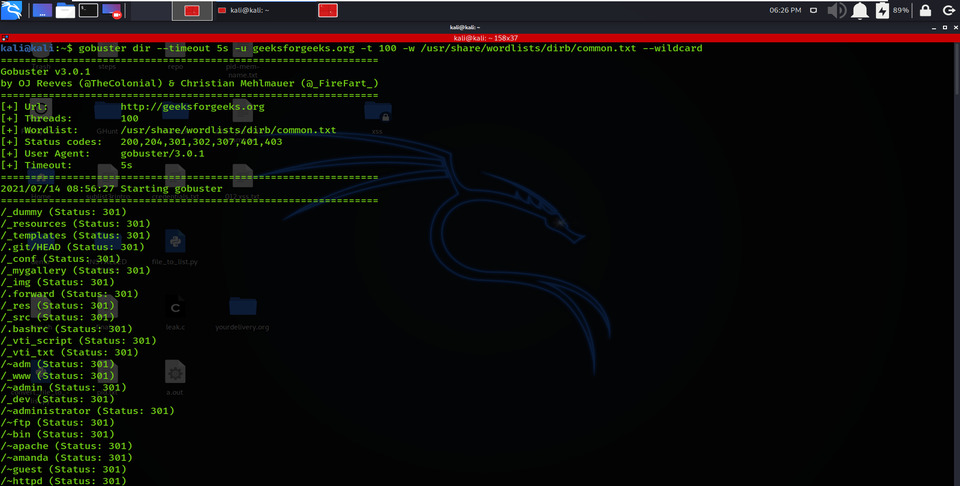
Task: Click the 'by OJ Reeves' author line
Action: pyautogui.click(x=189, y=83)
